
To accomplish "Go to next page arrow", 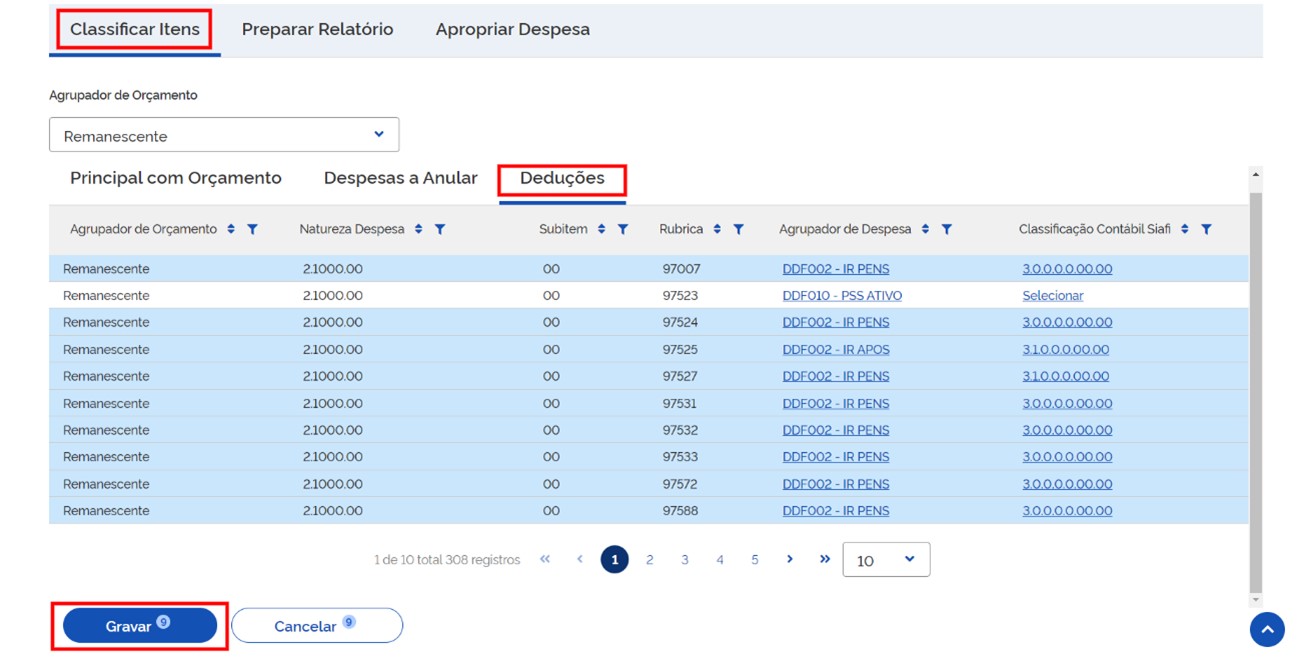I will point(789,559).
